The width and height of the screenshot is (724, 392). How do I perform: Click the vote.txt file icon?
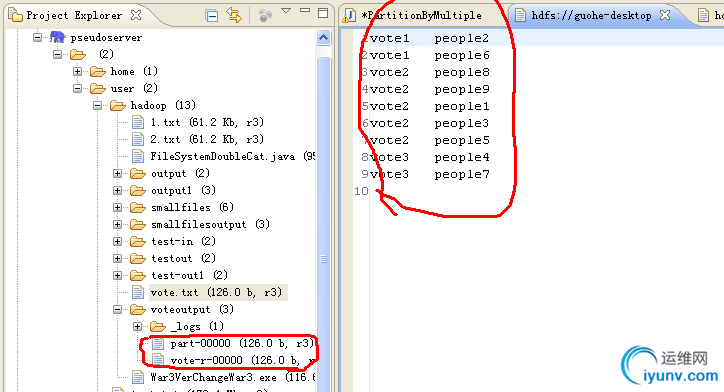138,292
